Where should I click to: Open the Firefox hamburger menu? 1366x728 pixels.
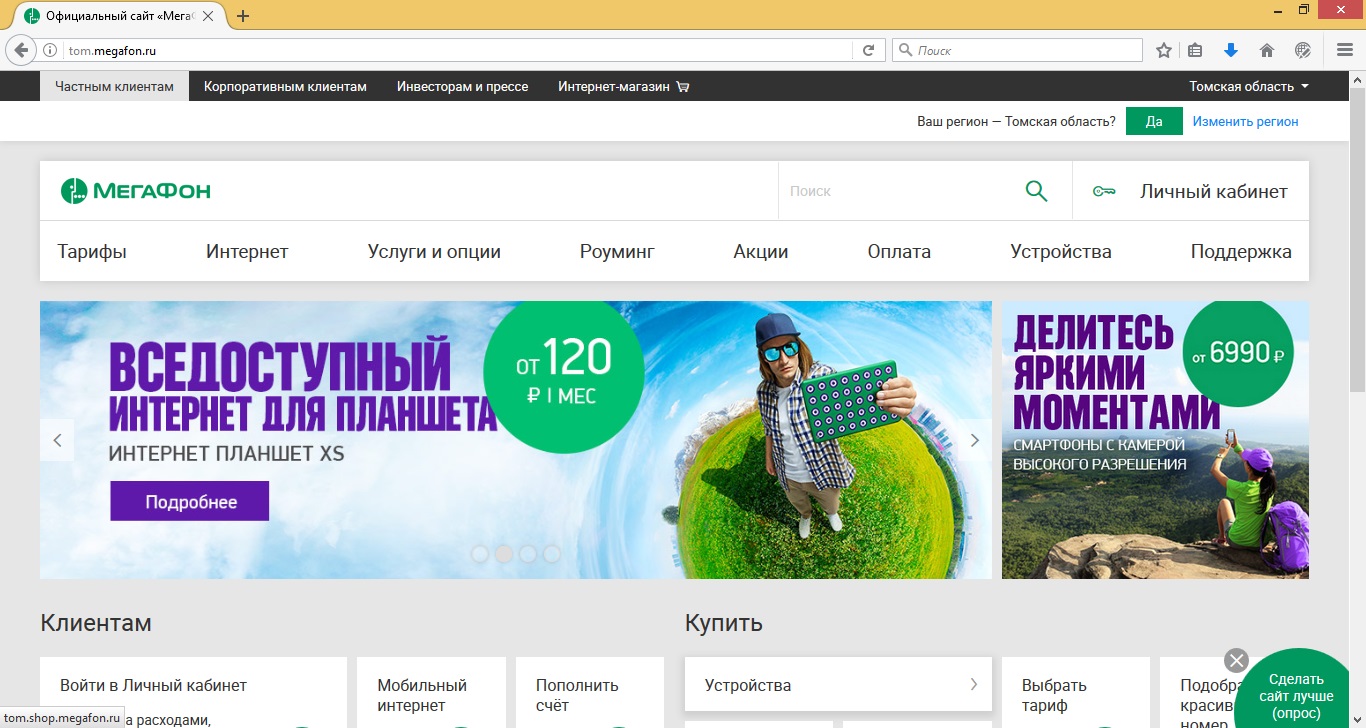click(1343, 49)
